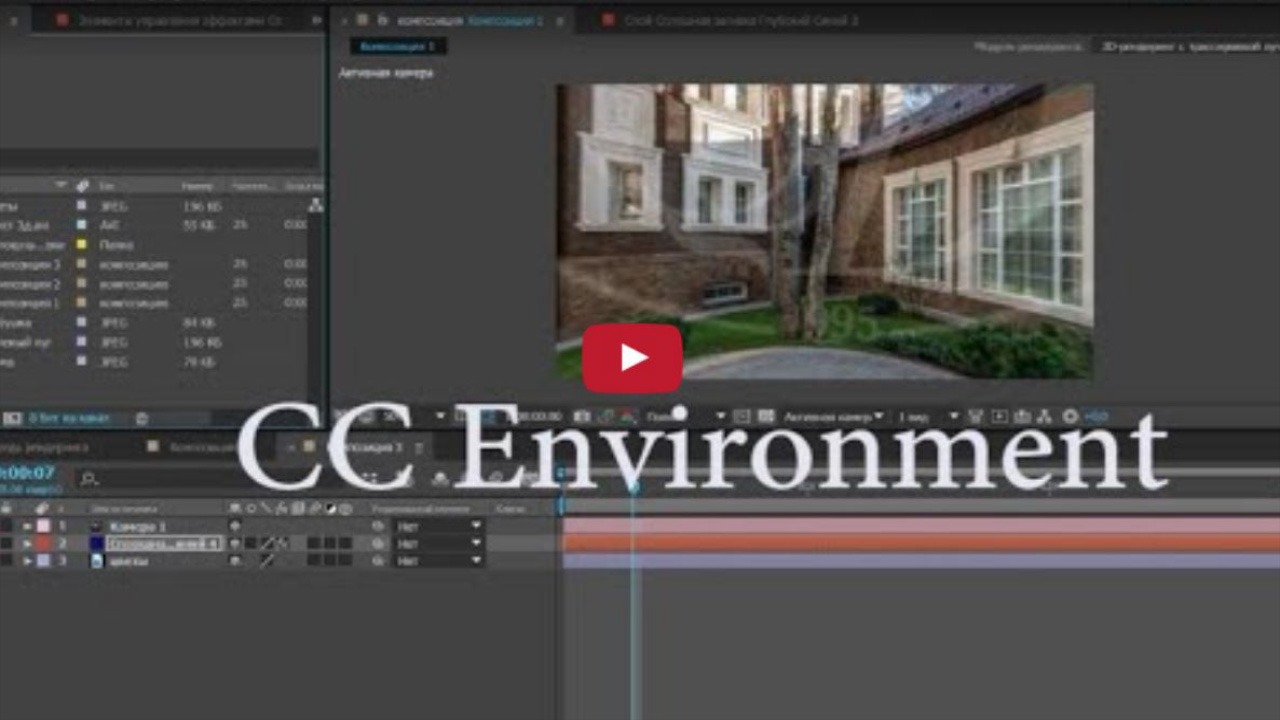Toggle the transparency grid icon in viewer
1280x720 pixels.
click(x=765, y=416)
